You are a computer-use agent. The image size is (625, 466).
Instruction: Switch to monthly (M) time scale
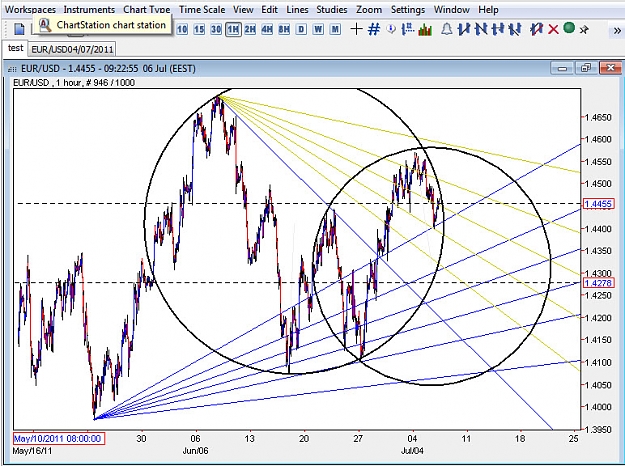pyautogui.click(x=335, y=29)
